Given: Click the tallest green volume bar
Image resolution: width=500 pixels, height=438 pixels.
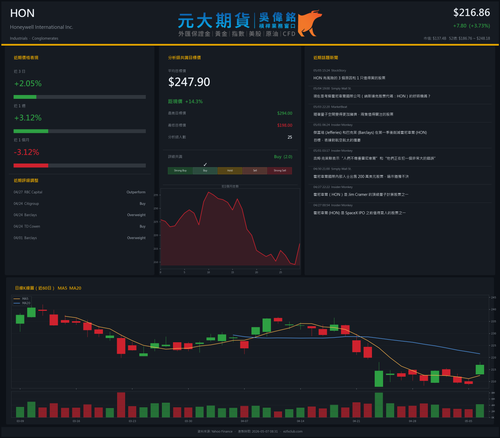Looking at the screenshot, I should (x=379, y=405).
